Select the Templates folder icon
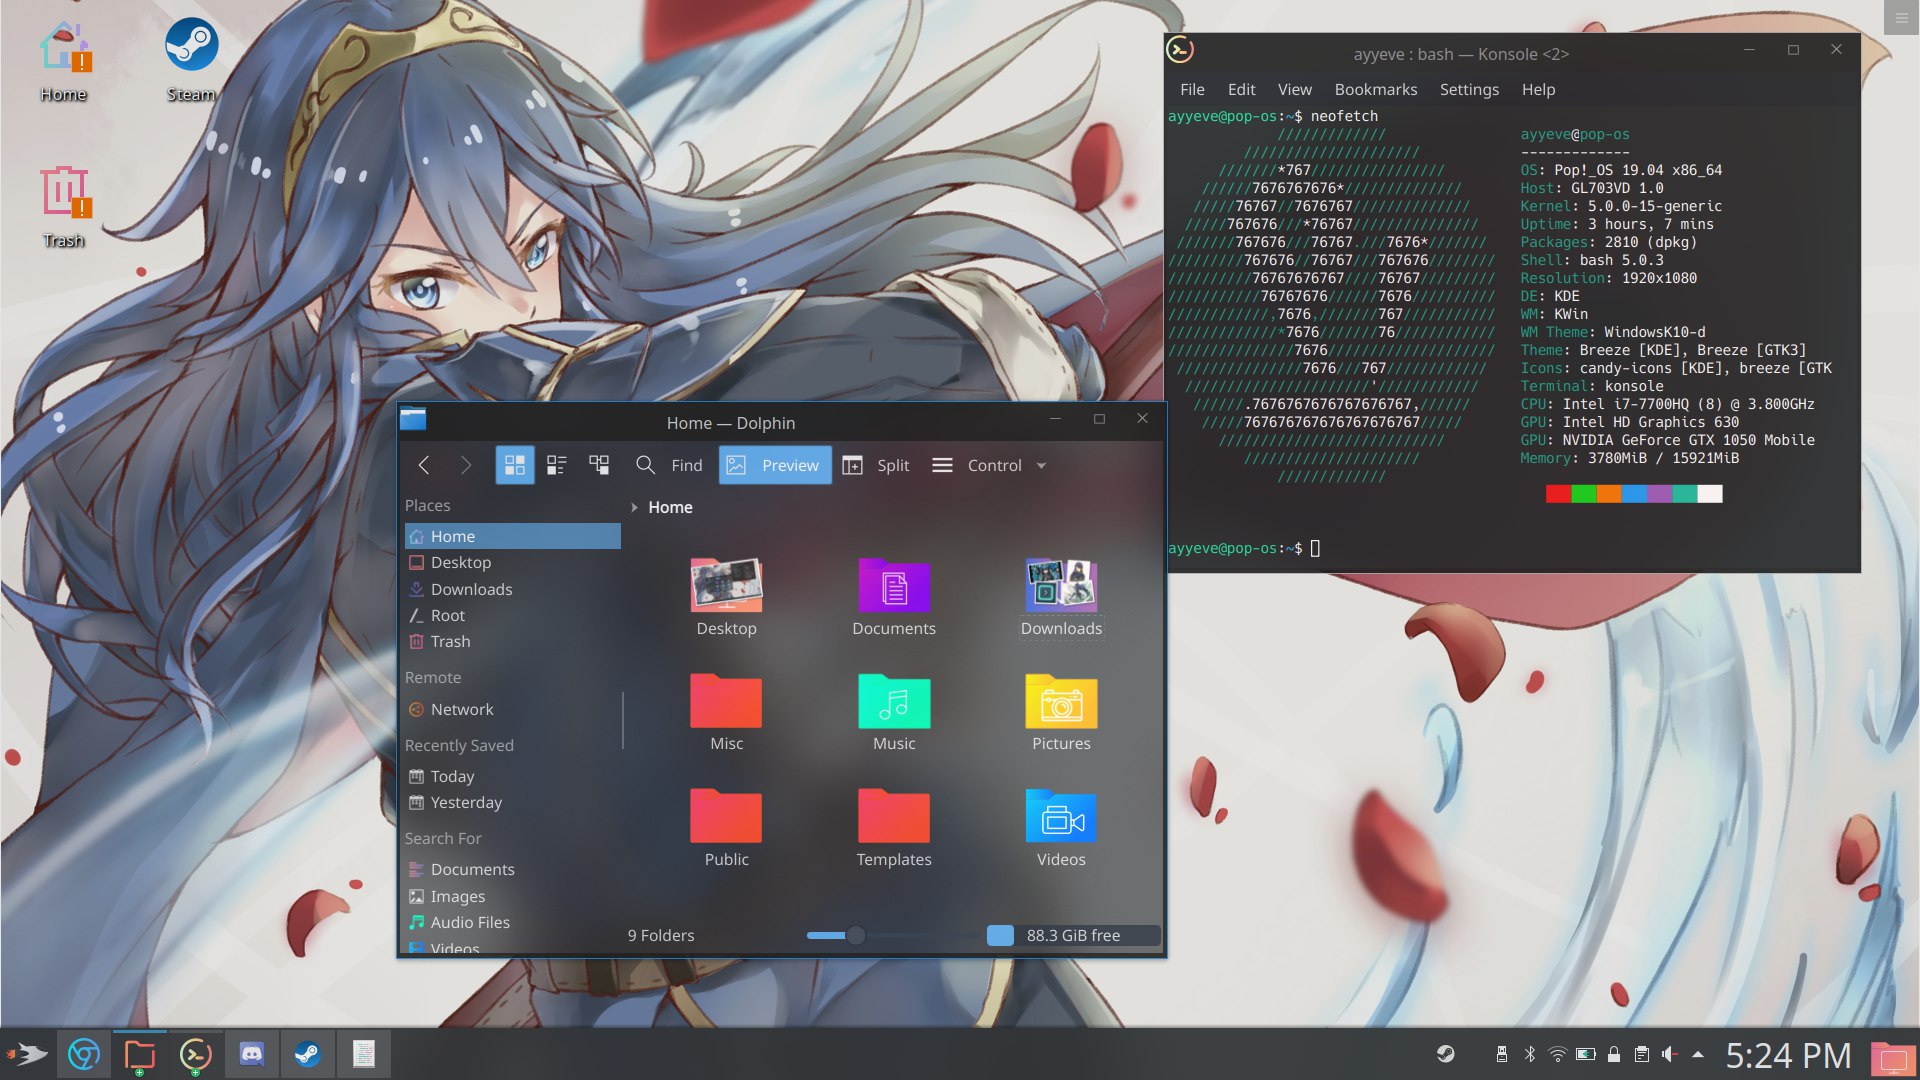The image size is (1920, 1080). pos(894,829)
